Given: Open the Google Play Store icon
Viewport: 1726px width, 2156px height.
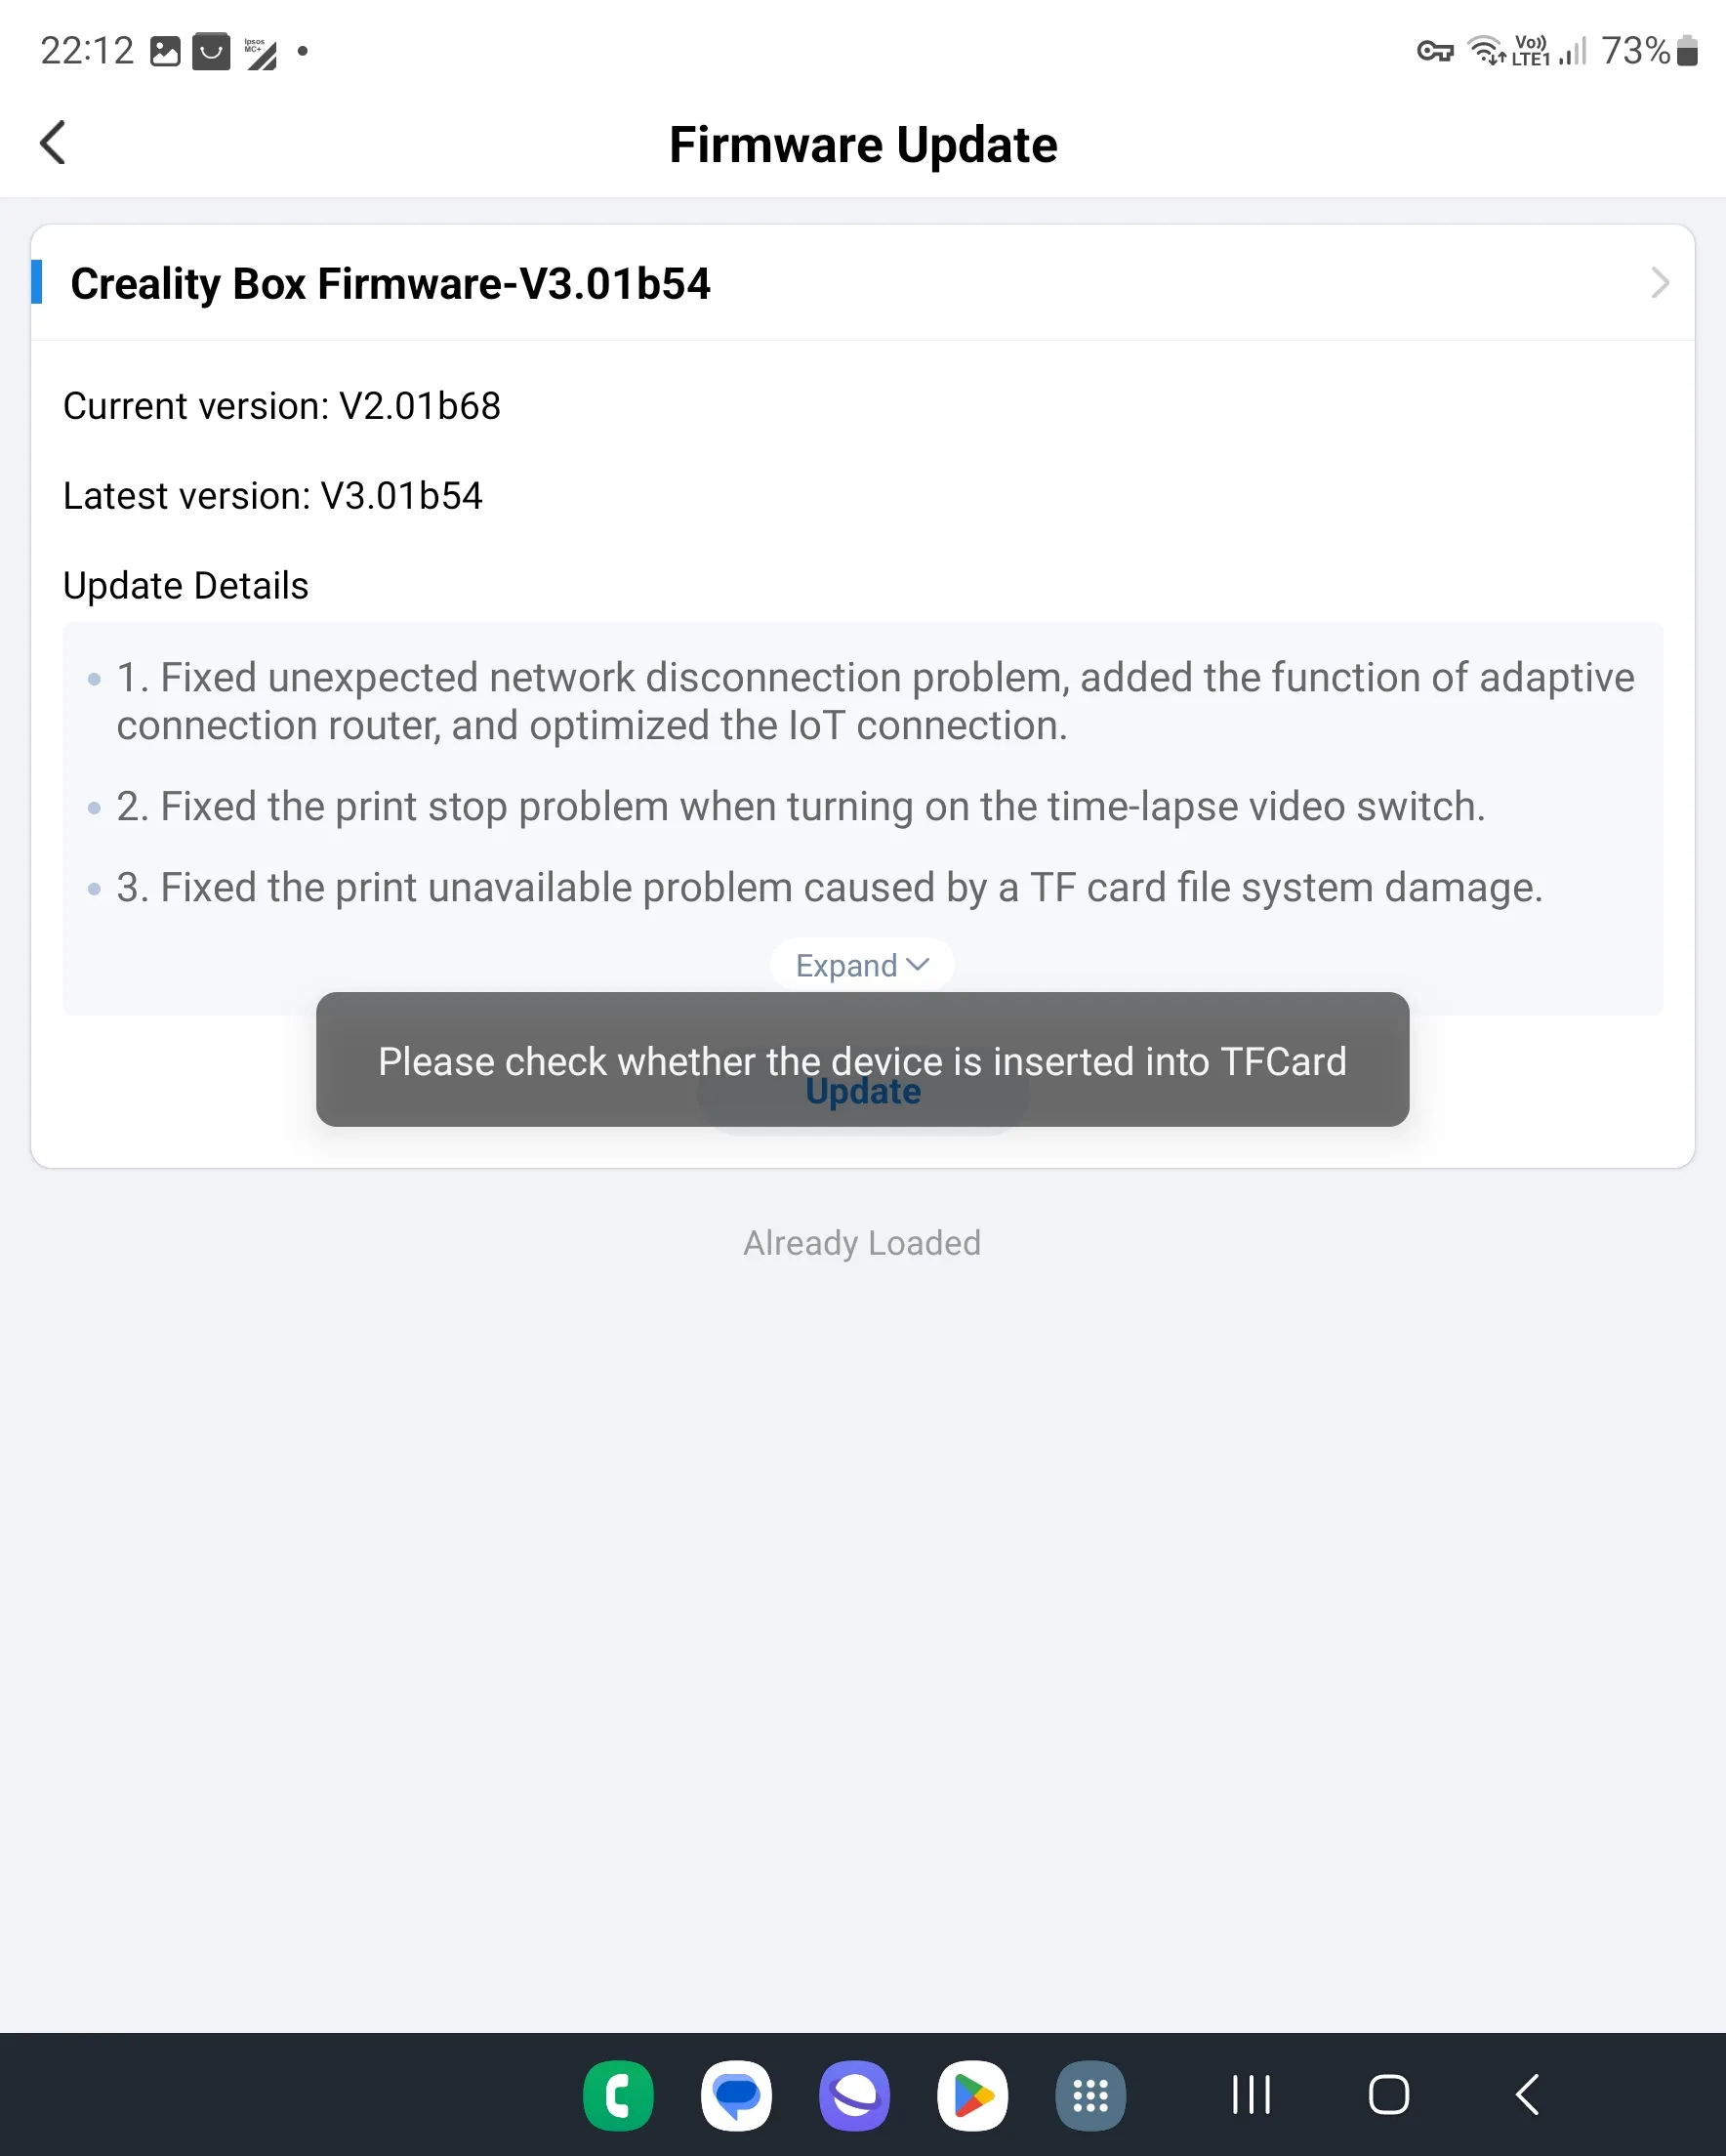Looking at the screenshot, I should 972,2095.
